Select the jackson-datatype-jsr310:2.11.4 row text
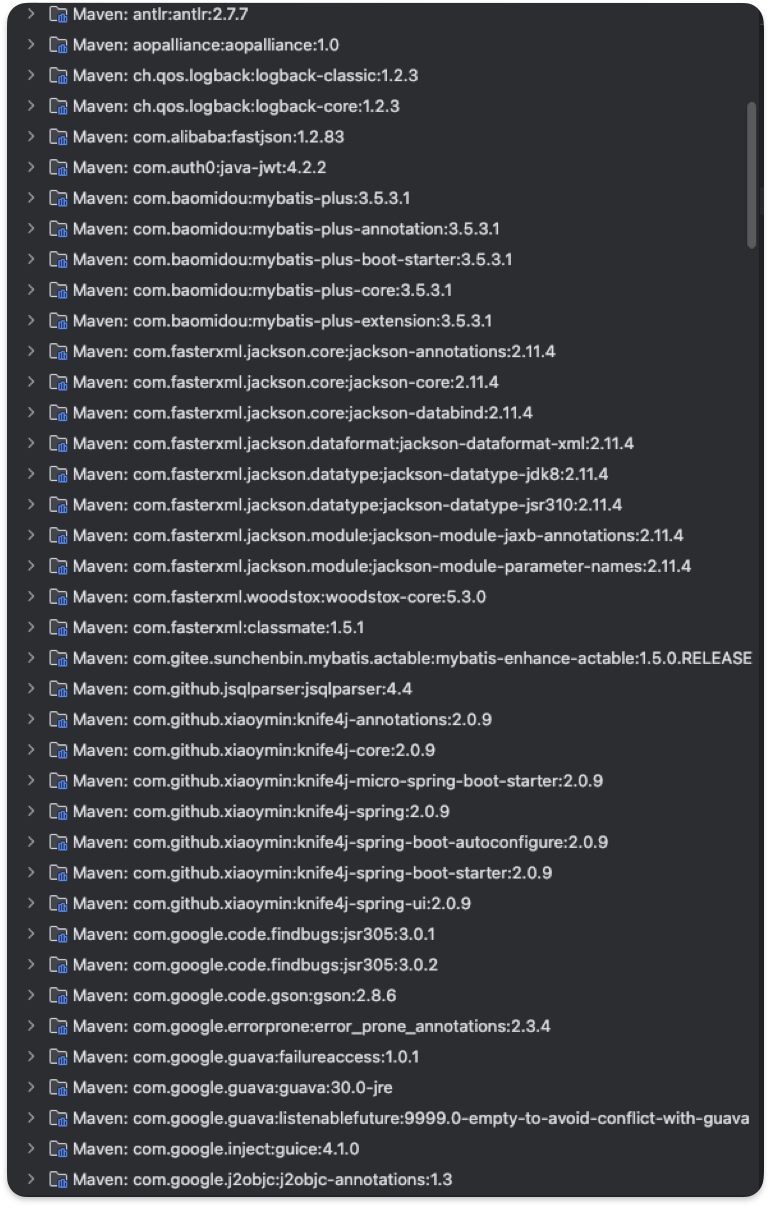770x1208 pixels. (x=348, y=505)
